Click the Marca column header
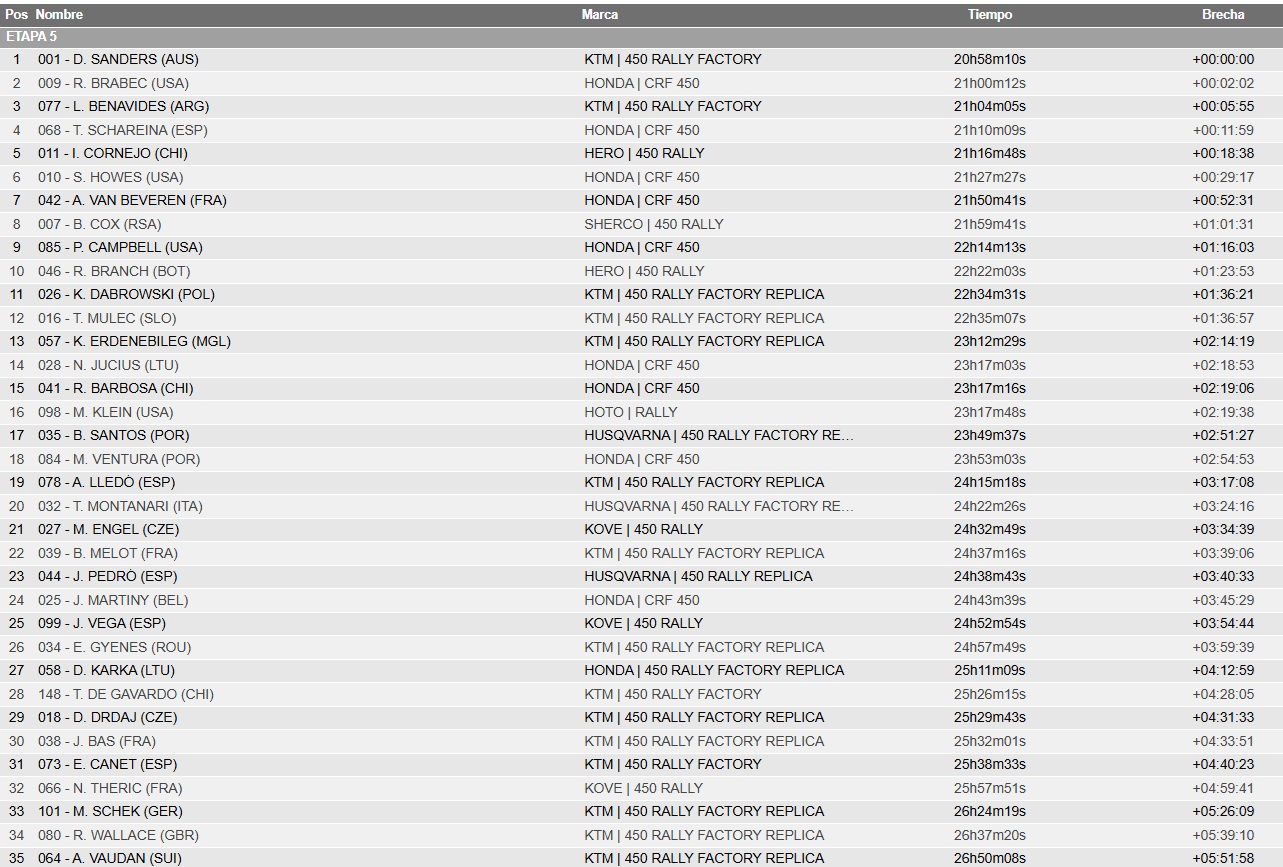The height and width of the screenshot is (867, 1283). click(x=600, y=15)
